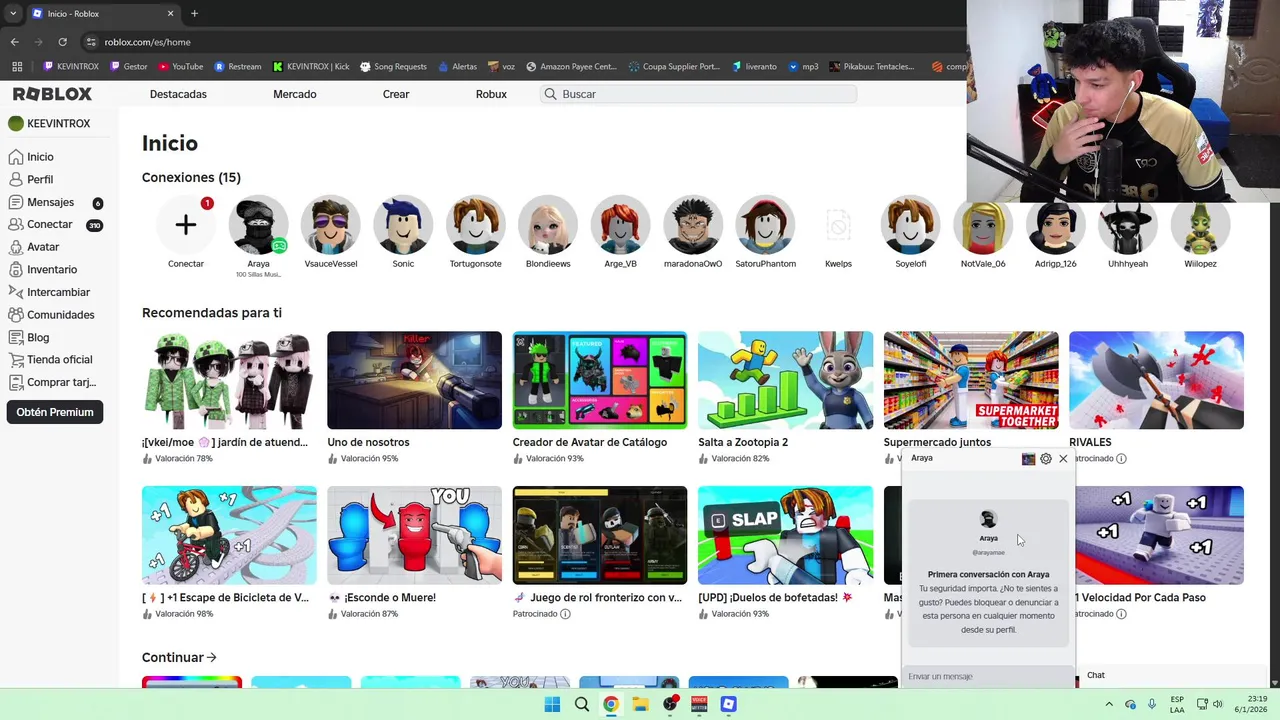Screen dimensions: 1280x720
Task: Click info icon next to RIVALES Patrocinado
Action: pos(1121,459)
